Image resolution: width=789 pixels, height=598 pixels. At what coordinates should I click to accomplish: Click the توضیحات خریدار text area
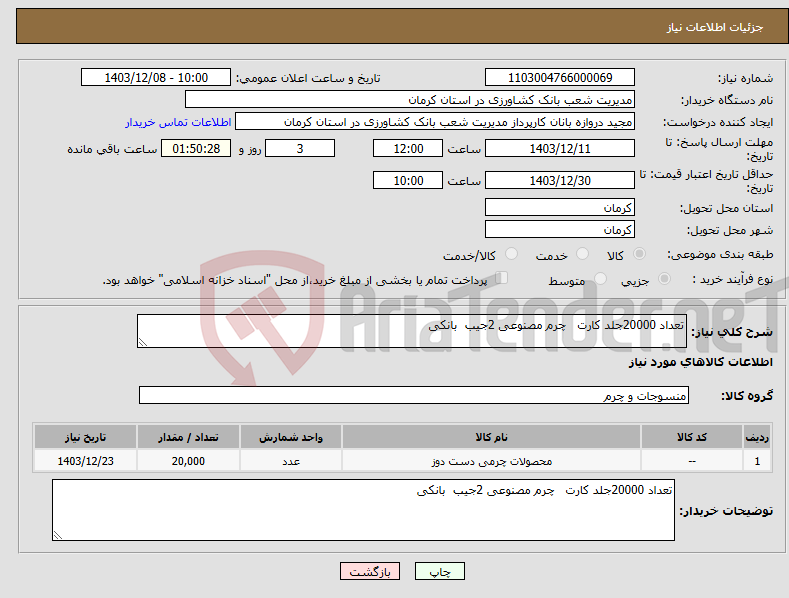tap(363, 510)
